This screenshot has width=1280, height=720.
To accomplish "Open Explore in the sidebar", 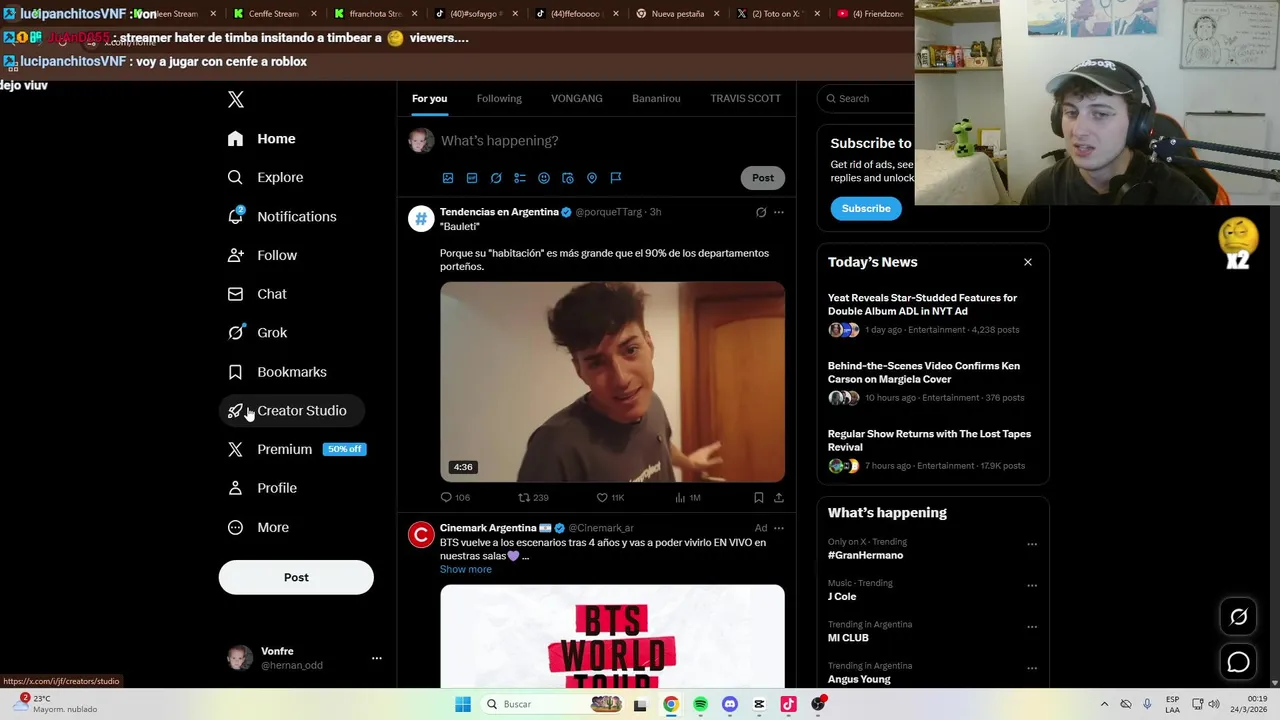I will [266, 177].
